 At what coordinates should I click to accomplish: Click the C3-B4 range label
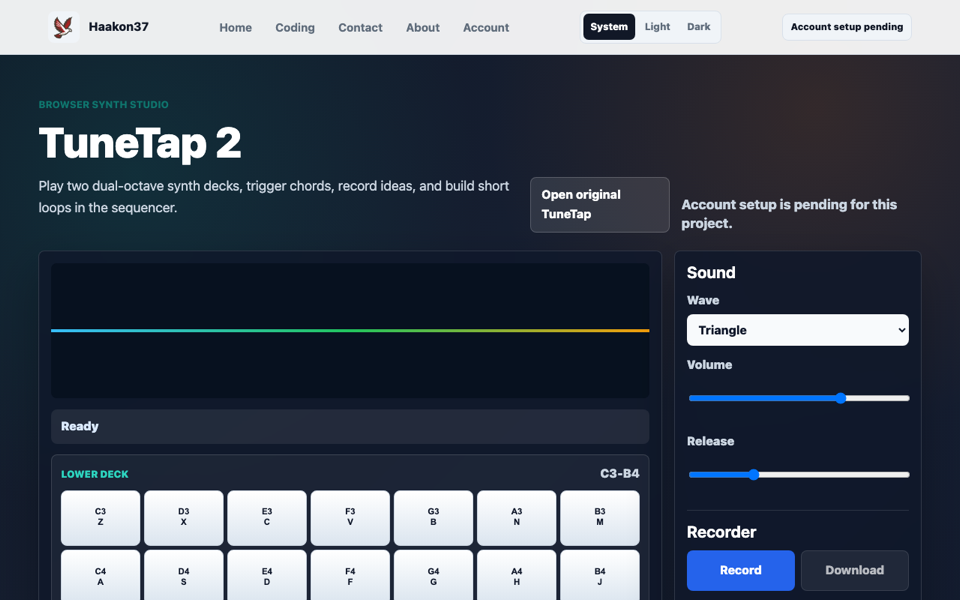(x=620, y=474)
